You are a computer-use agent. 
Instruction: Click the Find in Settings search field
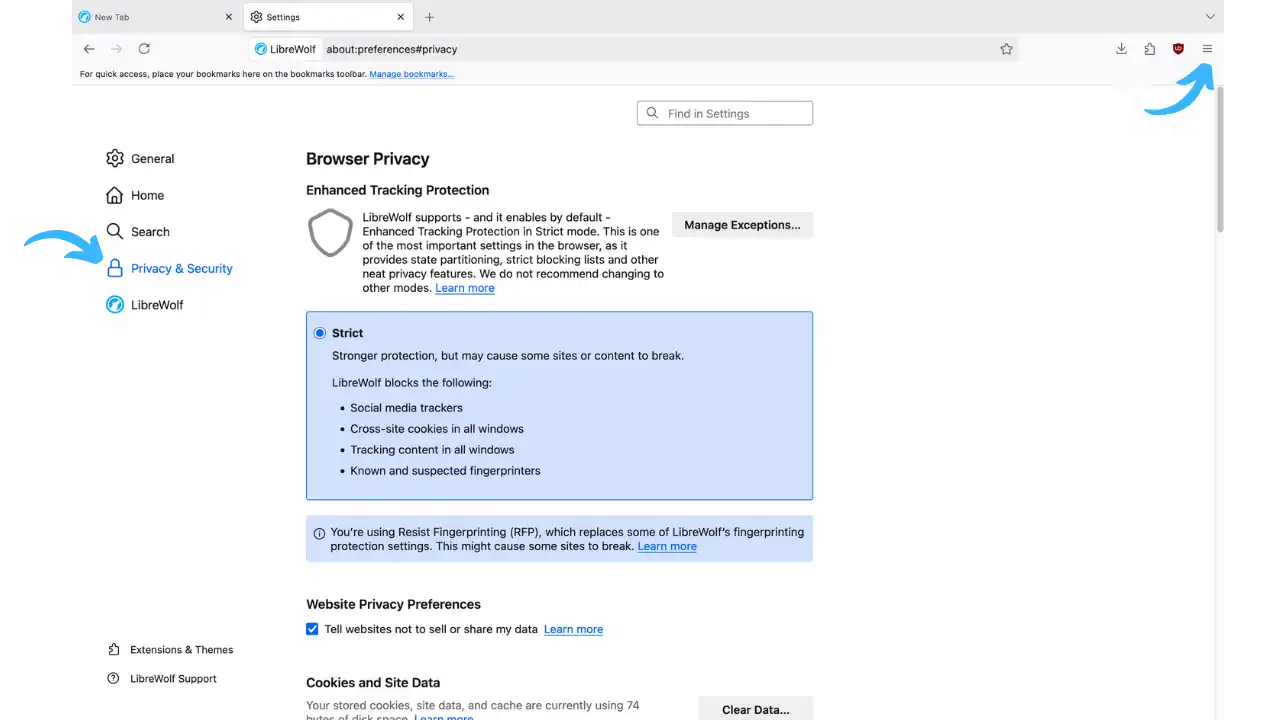click(x=725, y=113)
